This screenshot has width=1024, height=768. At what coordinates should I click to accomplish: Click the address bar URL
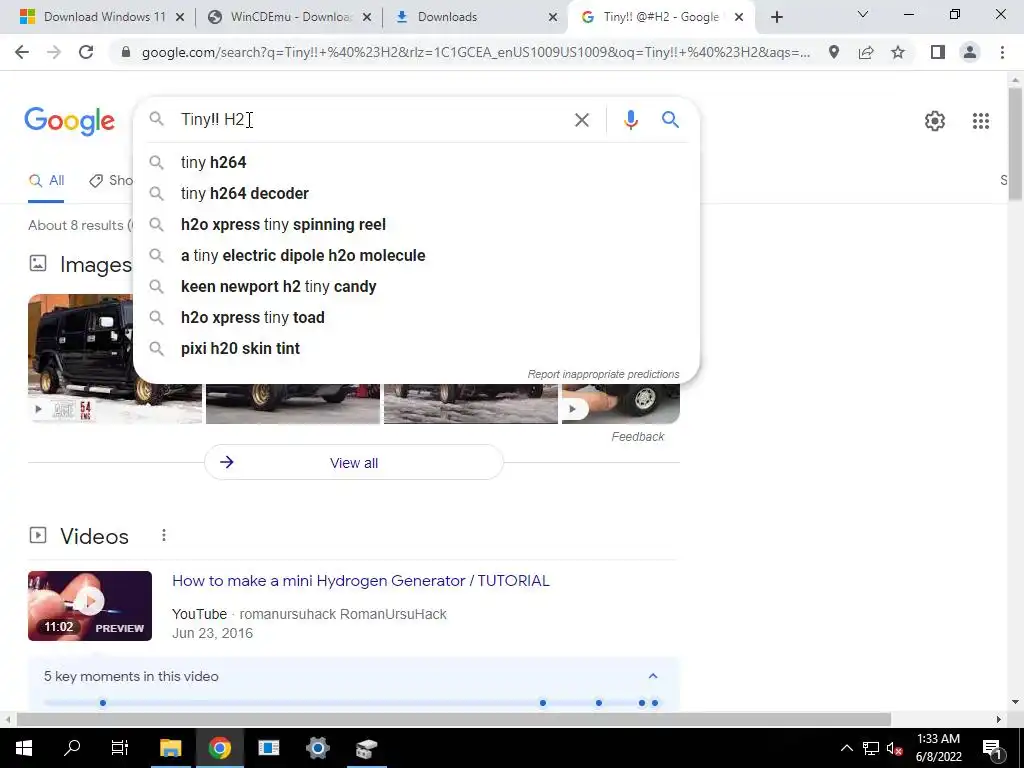point(475,52)
